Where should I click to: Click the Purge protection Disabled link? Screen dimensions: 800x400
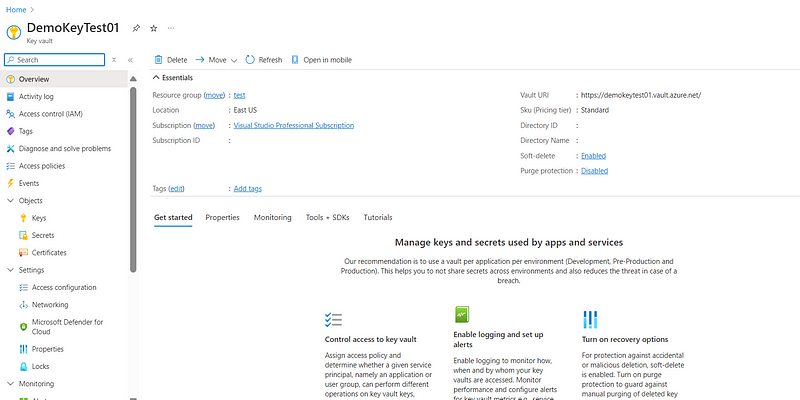pos(594,171)
